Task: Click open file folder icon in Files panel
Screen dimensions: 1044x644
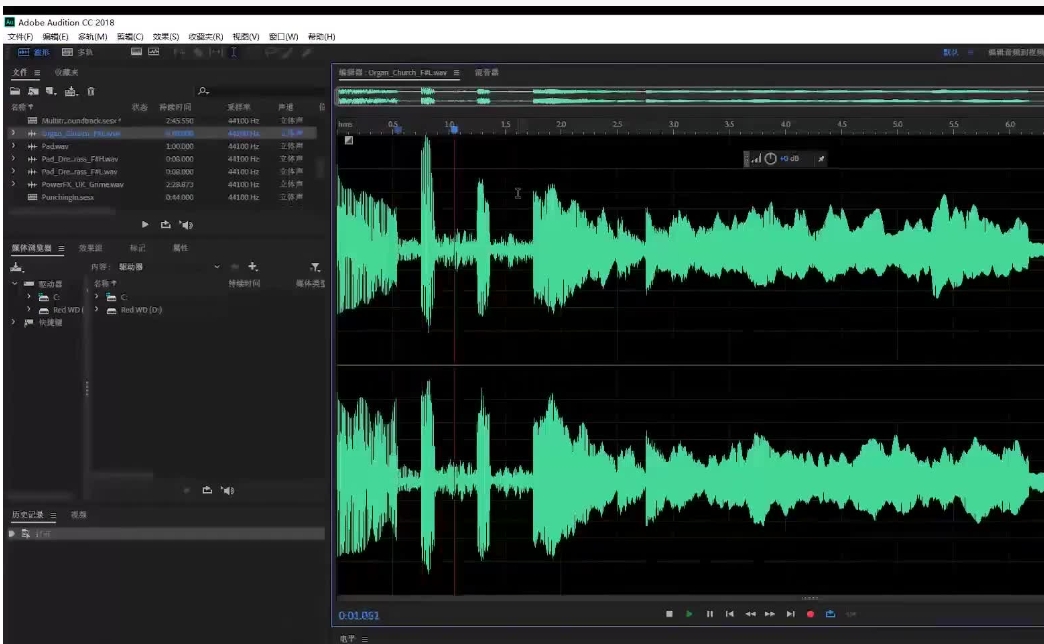Action: click(x=15, y=91)
